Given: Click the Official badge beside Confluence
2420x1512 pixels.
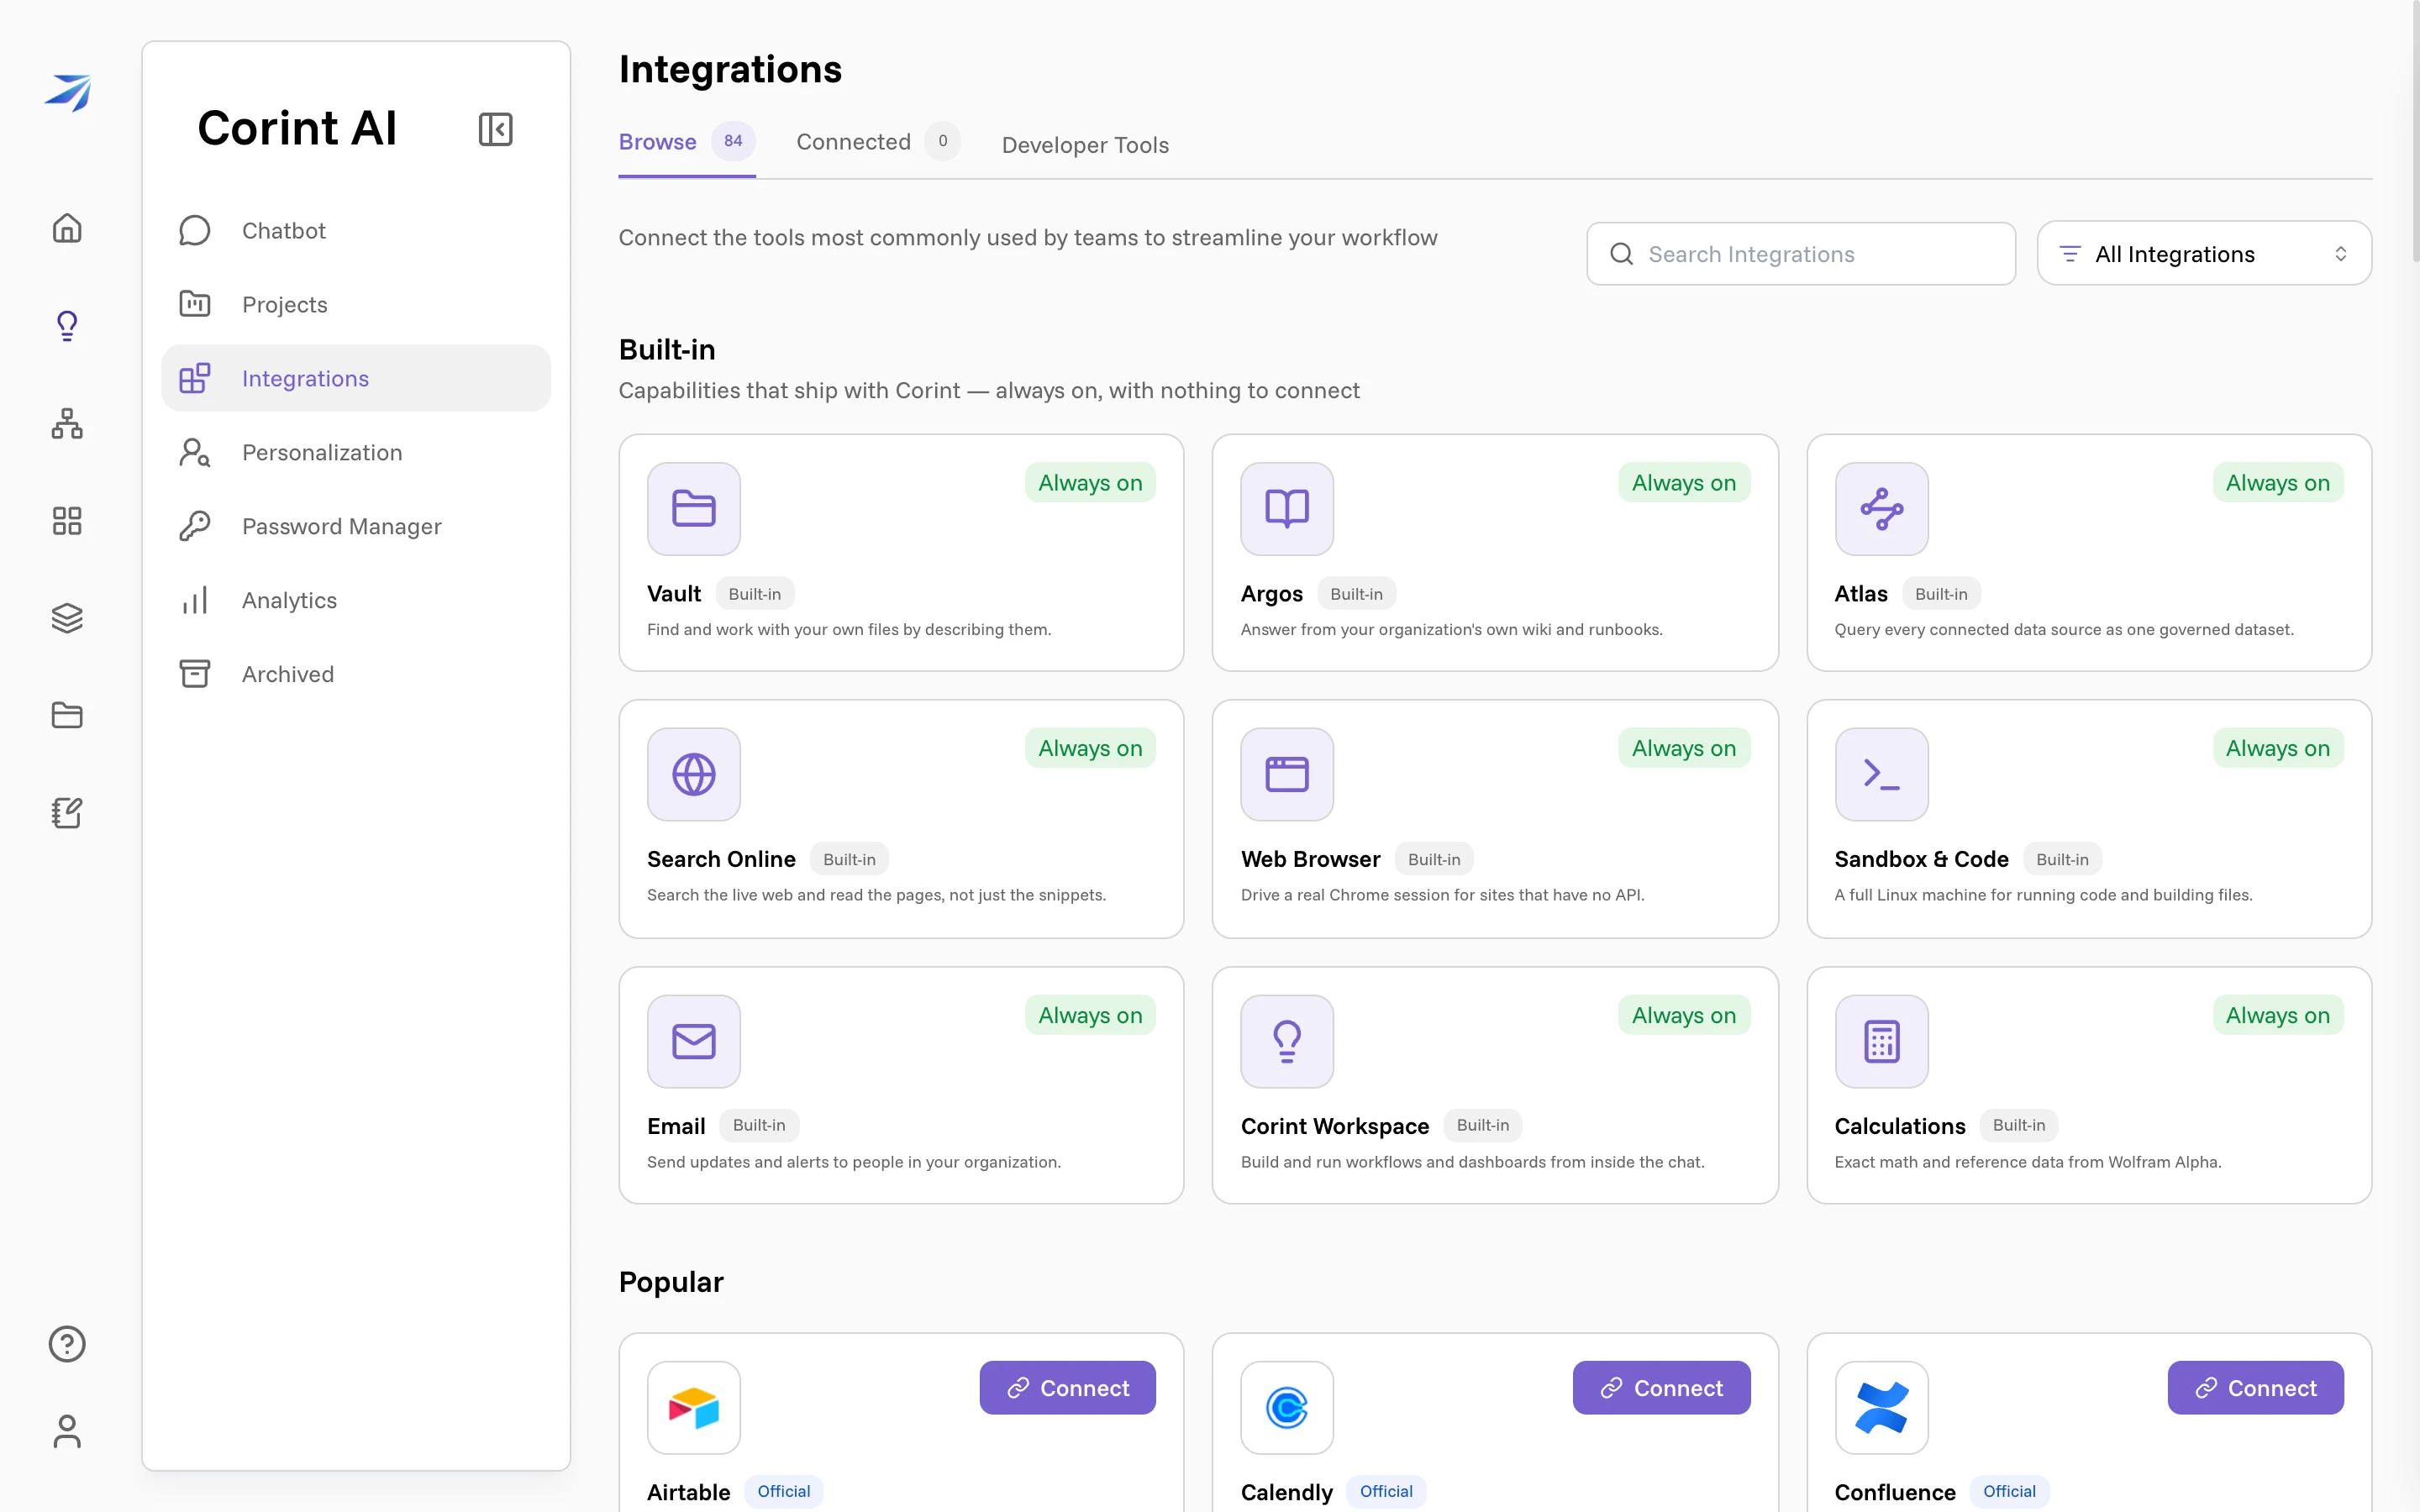Looking at the screenshot, I should tap(2009, 1491).
